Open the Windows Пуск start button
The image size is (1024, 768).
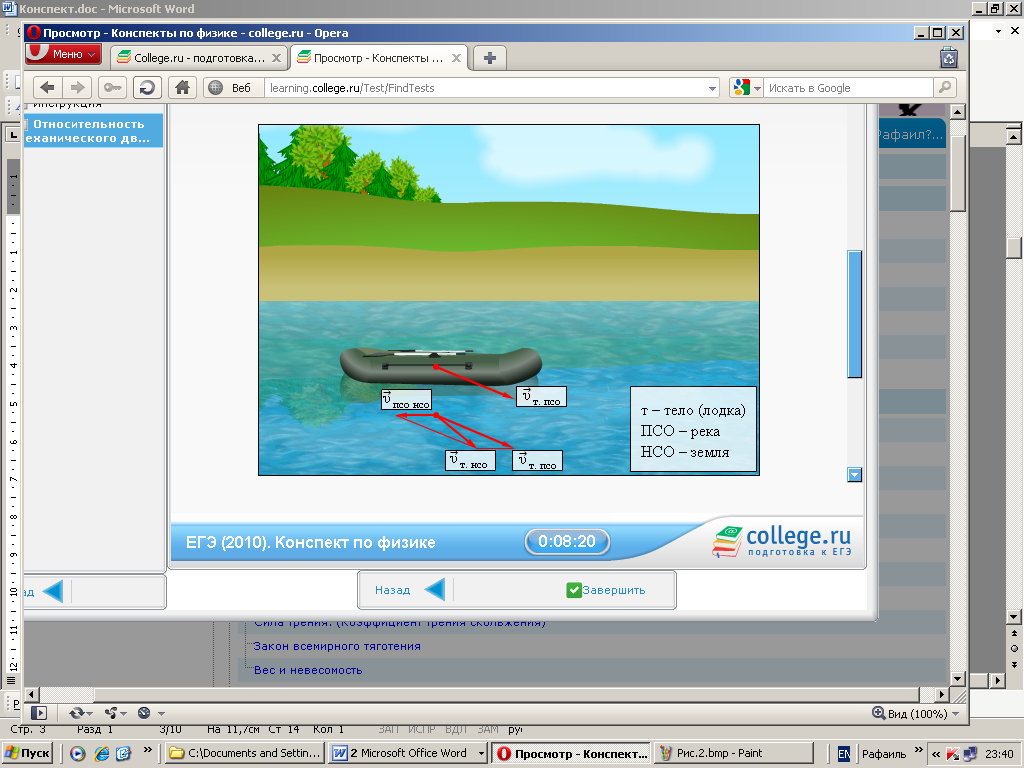coord(27,753)
